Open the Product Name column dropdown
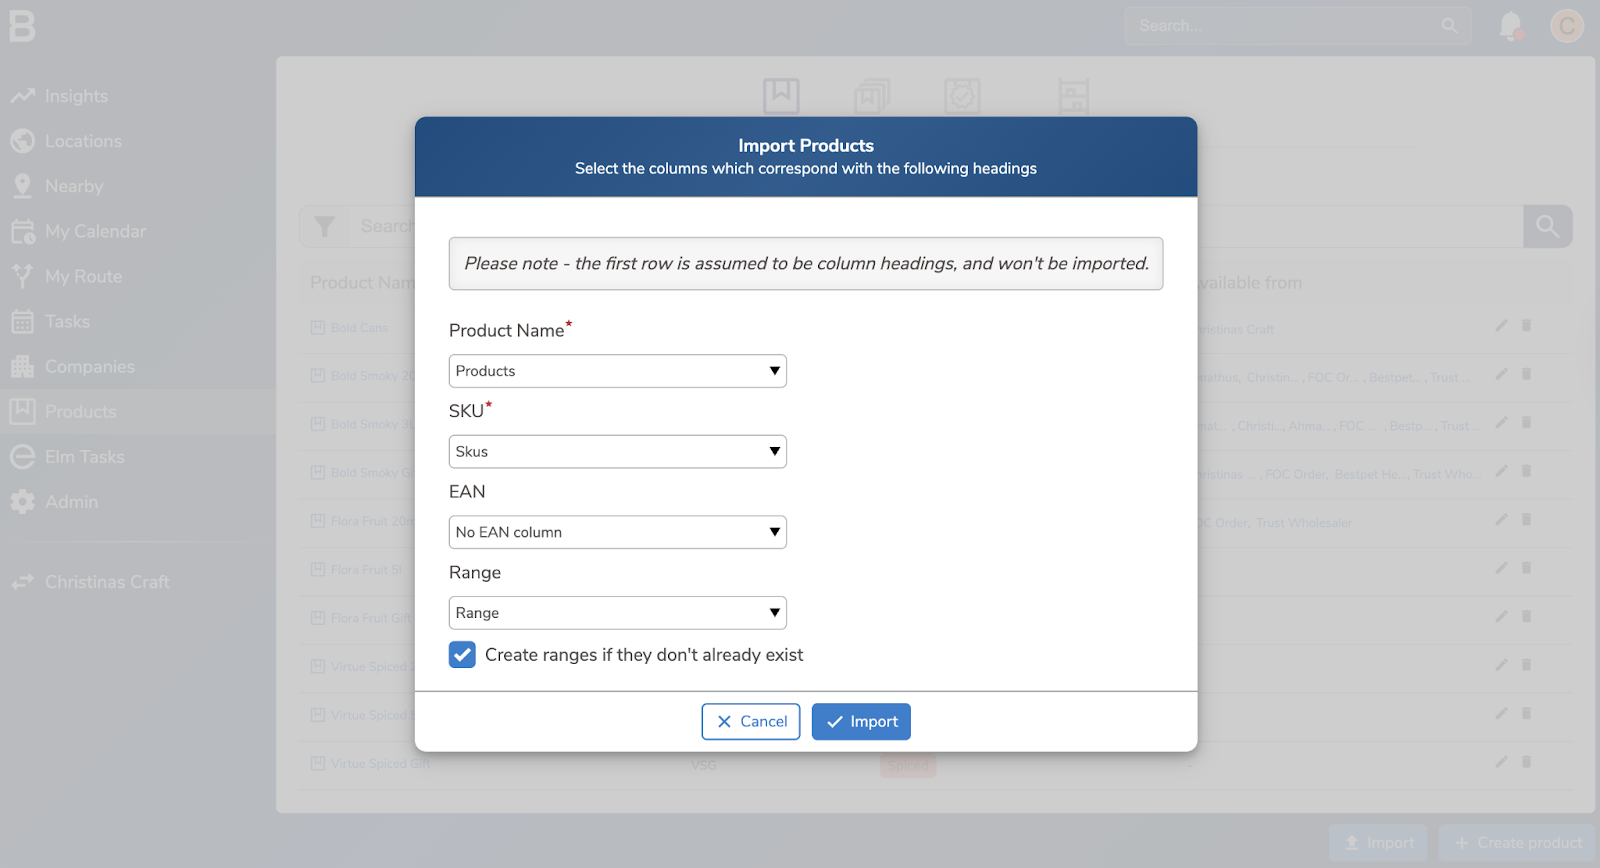The image size is (1600, 868). [x=617, y=371]
